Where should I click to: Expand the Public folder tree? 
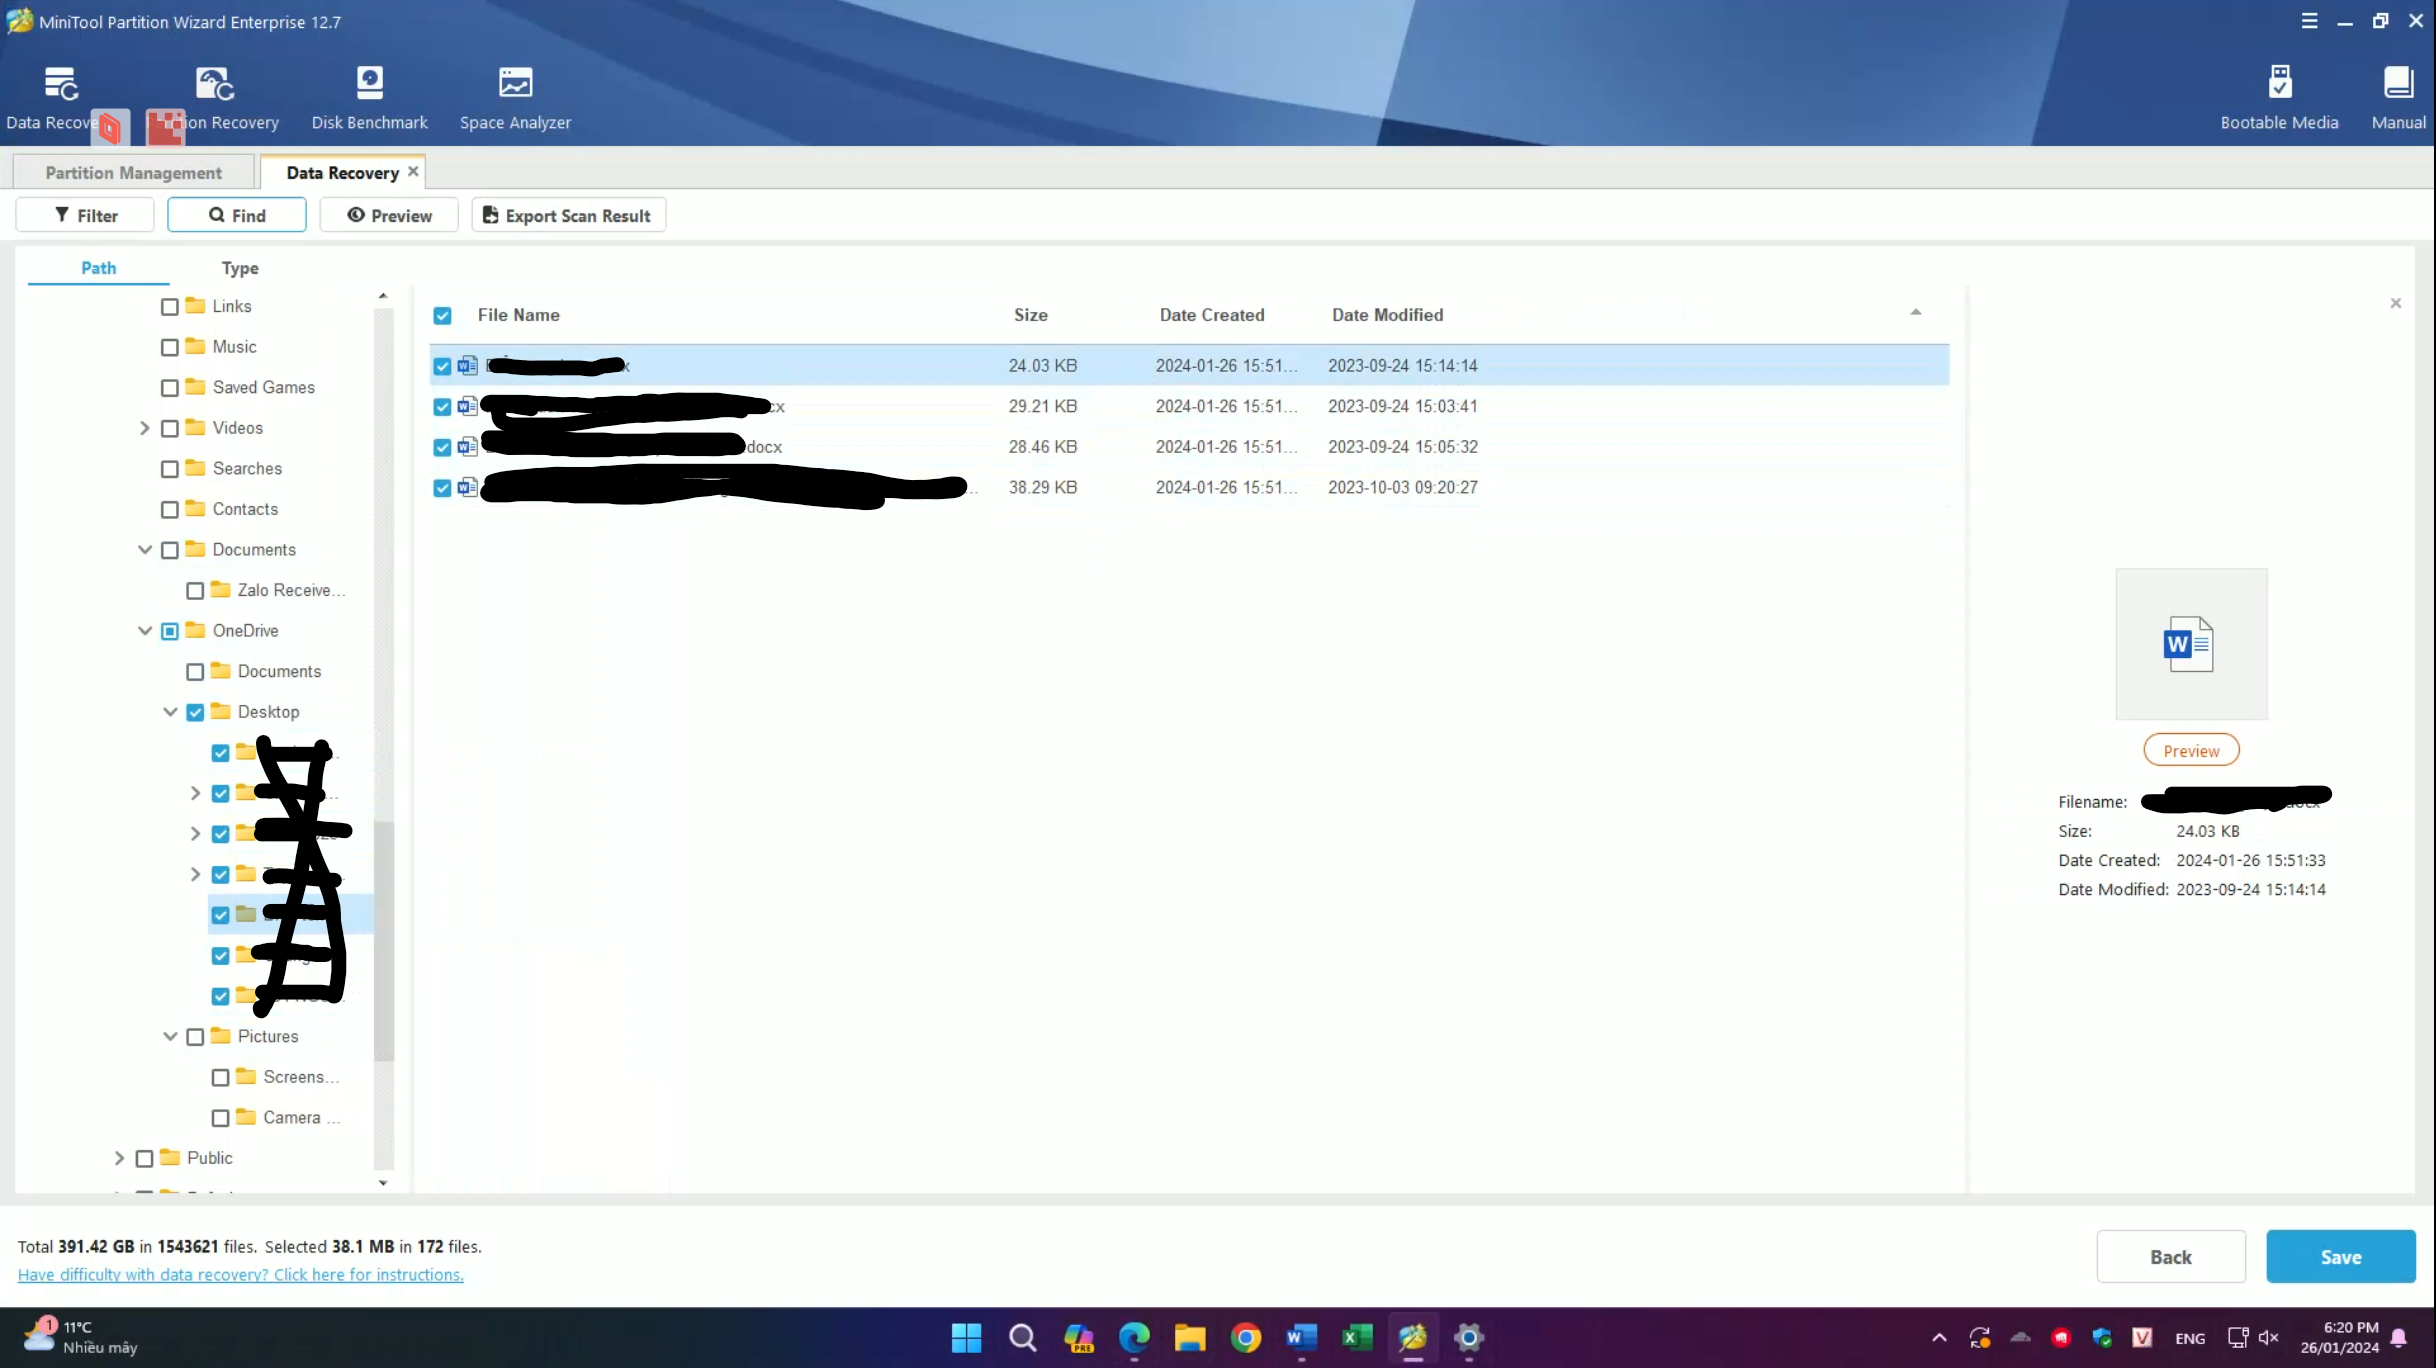coord(118,1157)
